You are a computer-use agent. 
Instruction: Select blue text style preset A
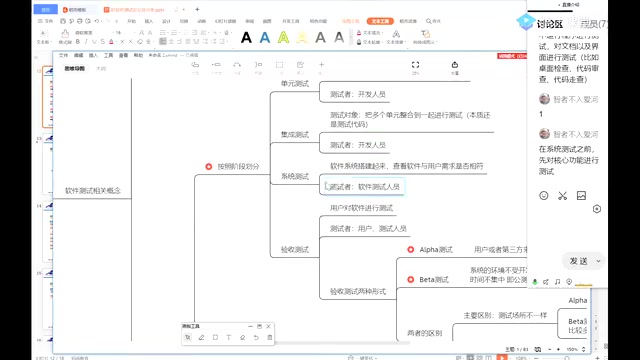click(x=265, y=38)
